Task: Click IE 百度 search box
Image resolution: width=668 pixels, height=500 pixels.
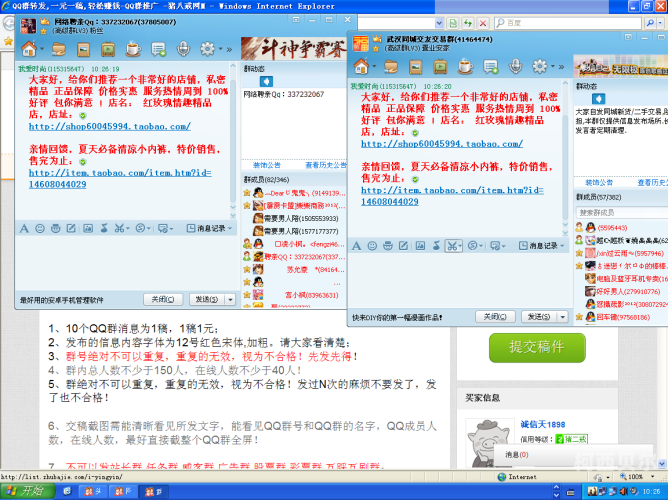Action: point(568,23)
